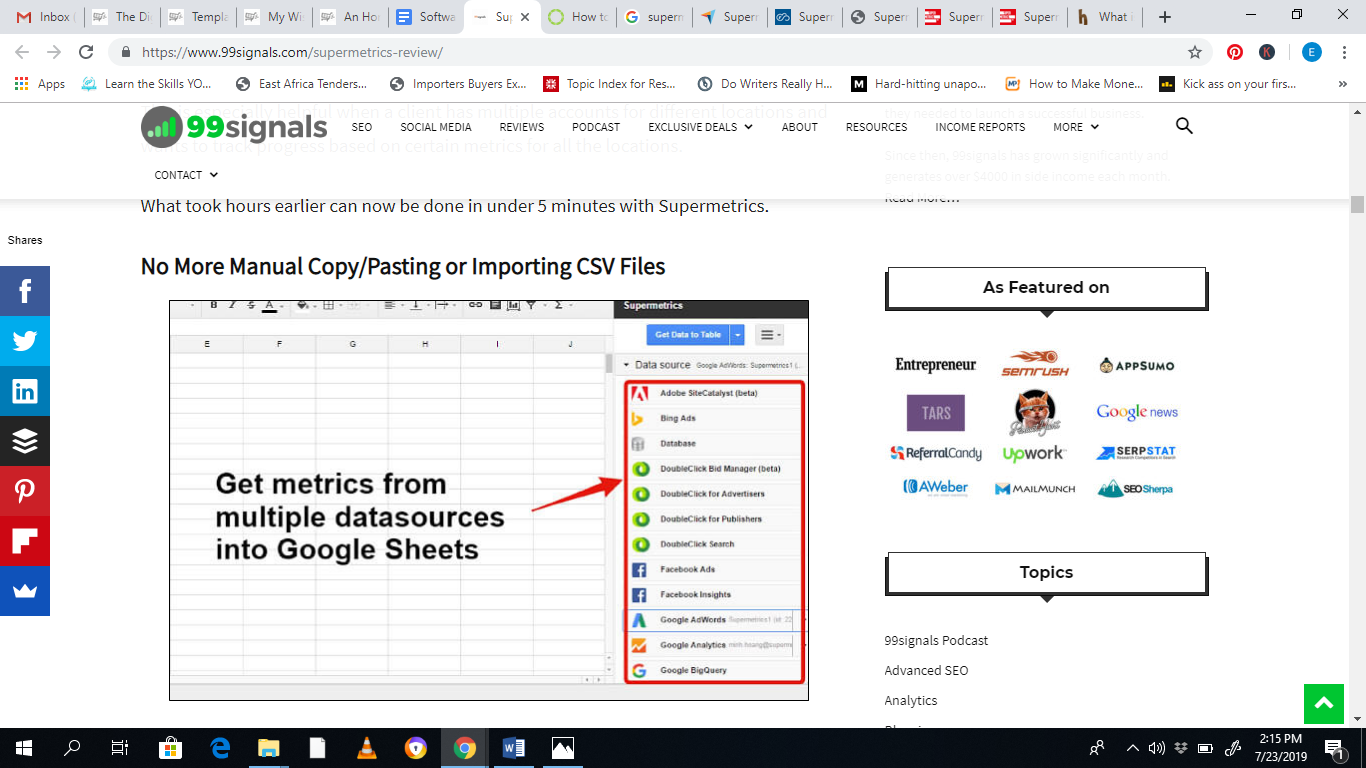
Task: Open Task View on the taskbar
Action: pyautogui.click(x=120, y=748)
